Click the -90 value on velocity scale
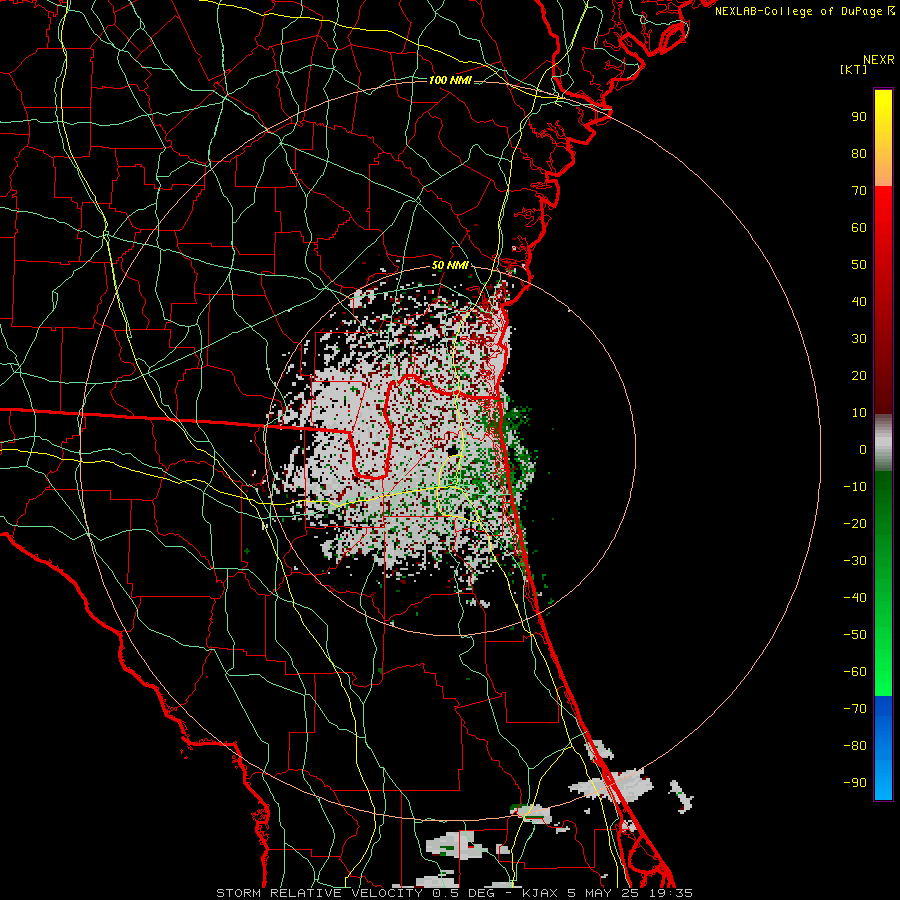 (x=855, y=783)
